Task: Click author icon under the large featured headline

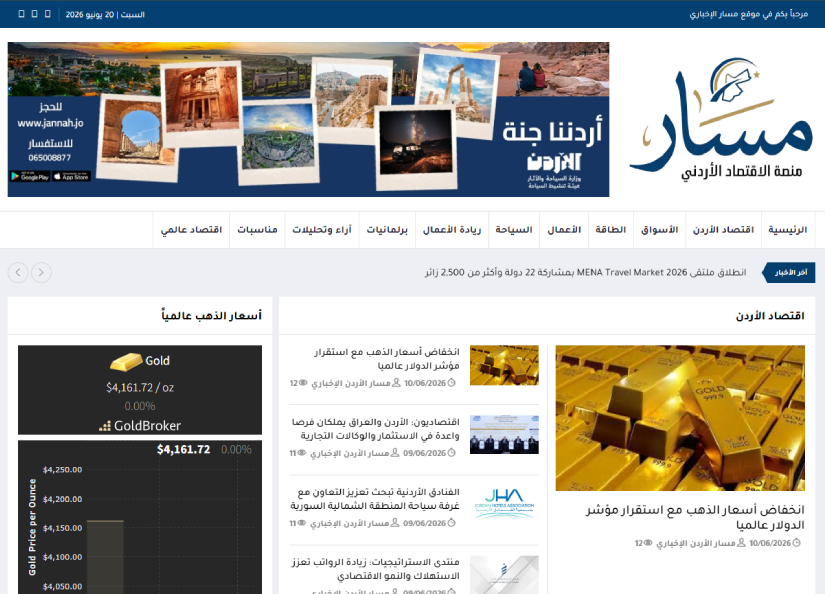Action: [741, 543]
